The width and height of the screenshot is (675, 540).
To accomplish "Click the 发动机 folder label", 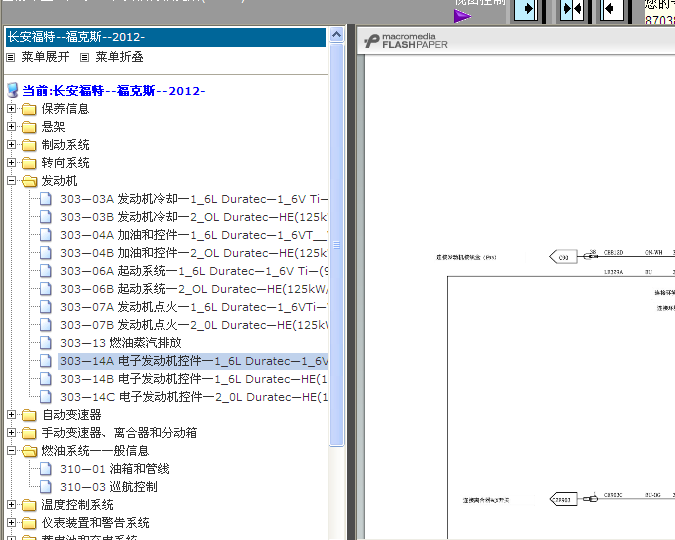I will (x=59, y=181).
